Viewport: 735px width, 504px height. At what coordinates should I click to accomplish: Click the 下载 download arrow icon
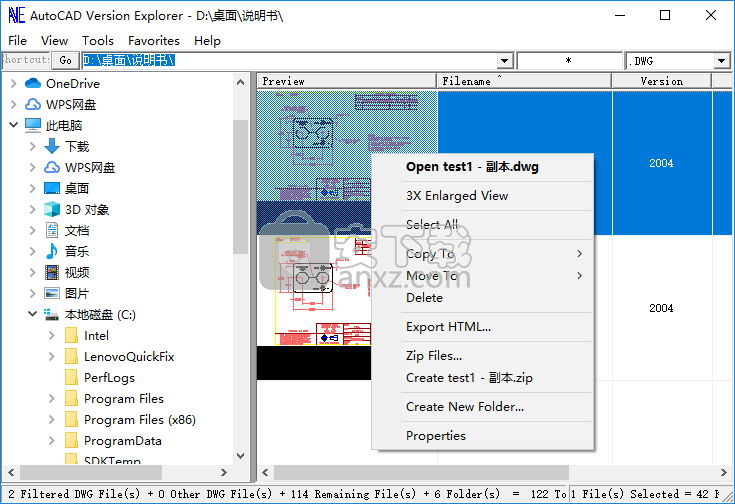pyautogui.click(x=52, y=146)
